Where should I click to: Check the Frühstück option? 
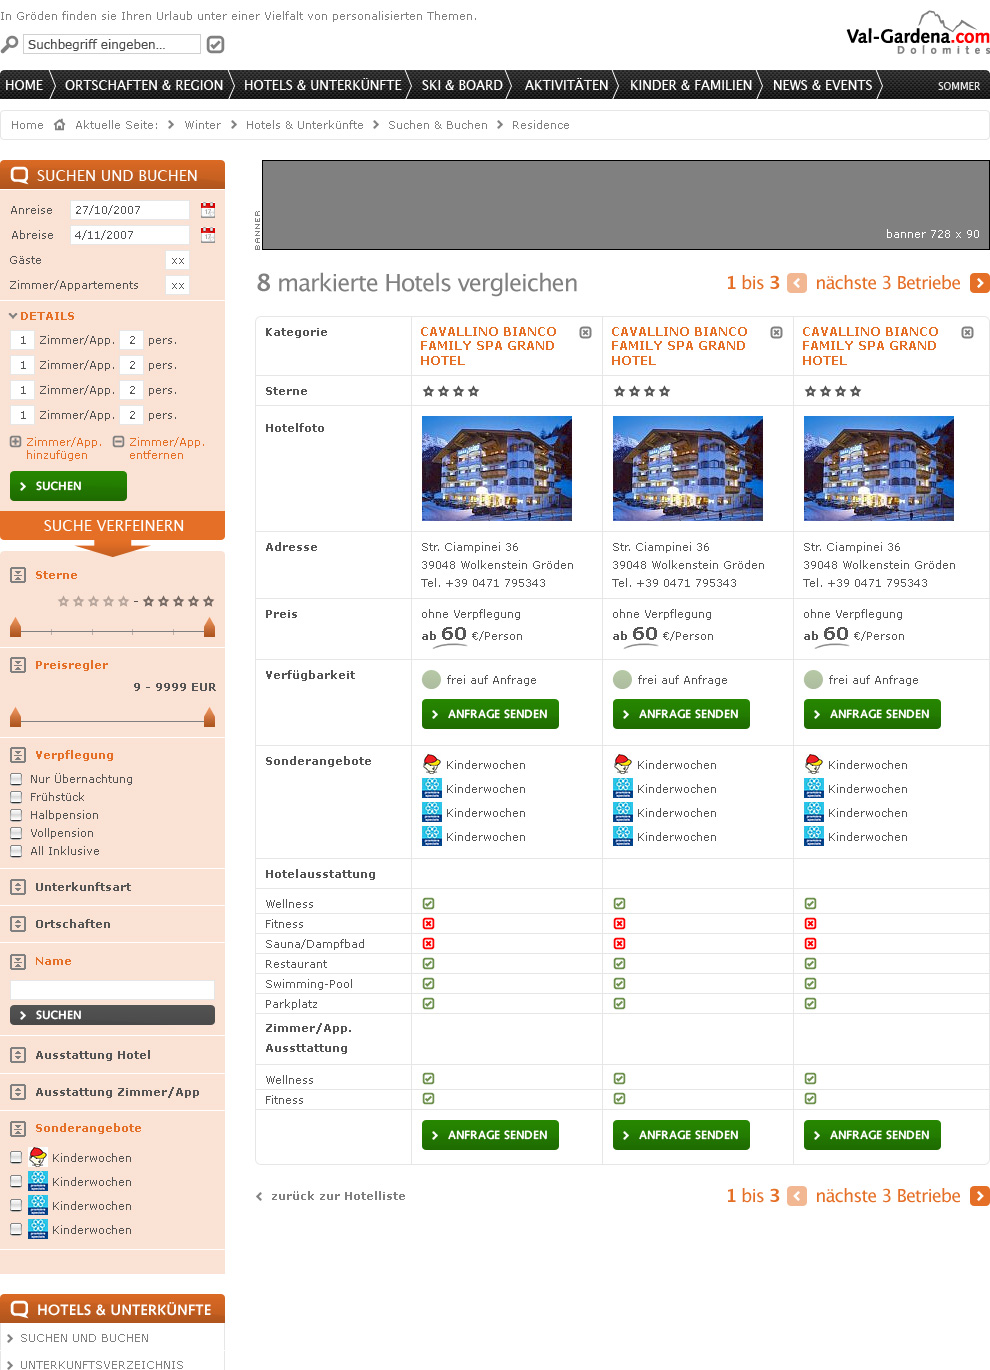[16, 797]
